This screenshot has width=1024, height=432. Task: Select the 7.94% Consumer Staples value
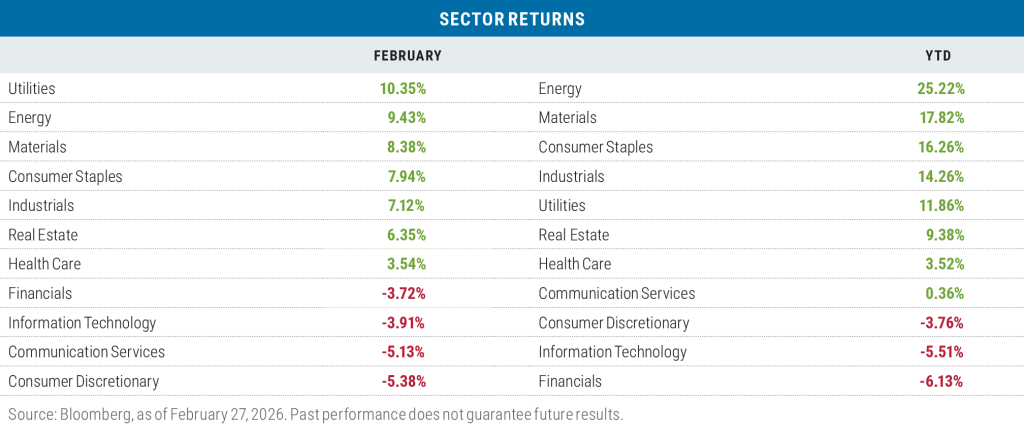click(x=405, y=176)
